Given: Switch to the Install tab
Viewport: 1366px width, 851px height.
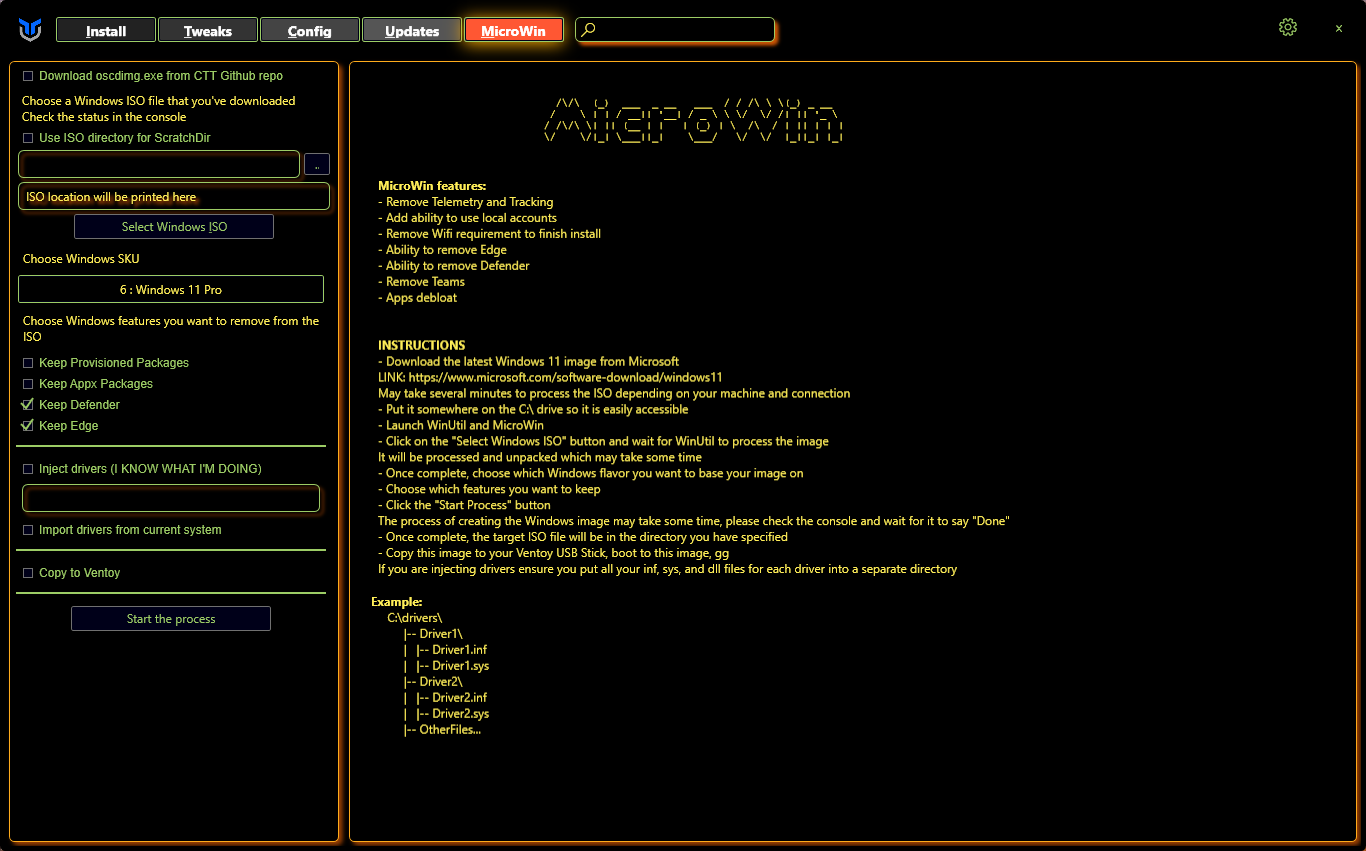Looking at the screenshot, I should point(106,31).
